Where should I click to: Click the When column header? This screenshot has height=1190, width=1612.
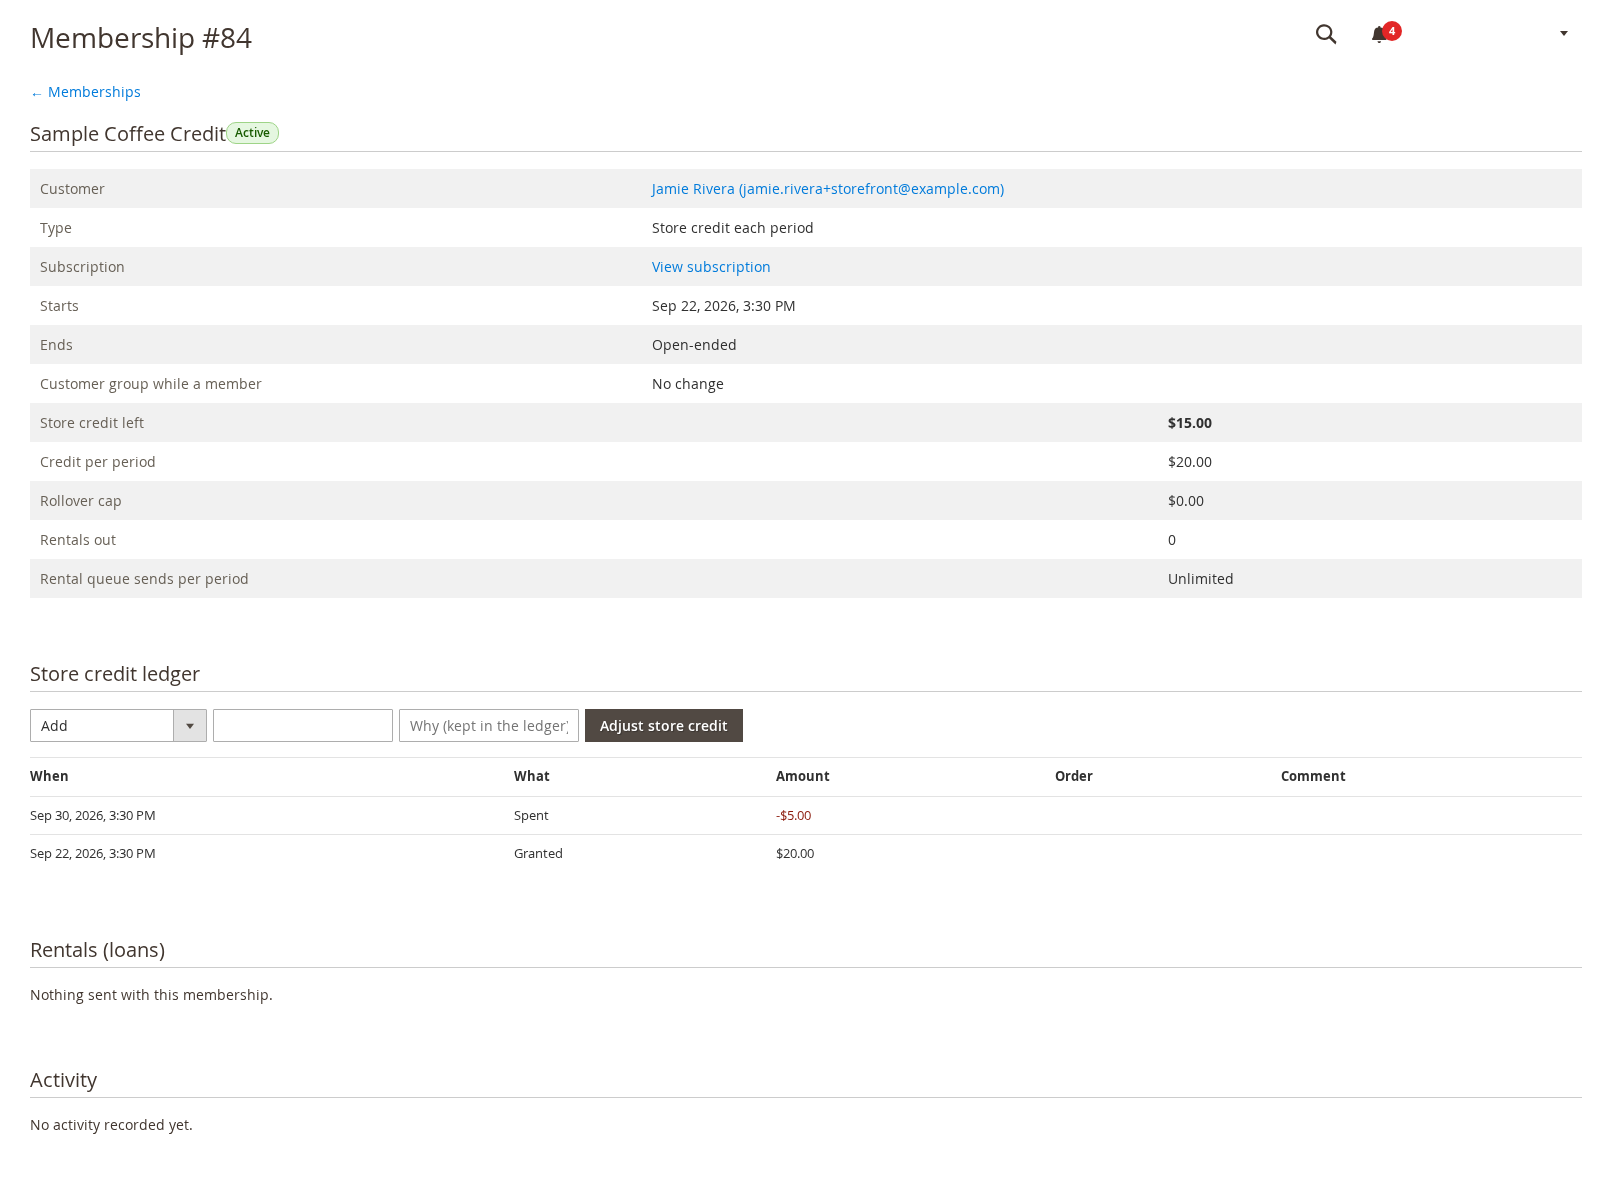coord(49,776)
